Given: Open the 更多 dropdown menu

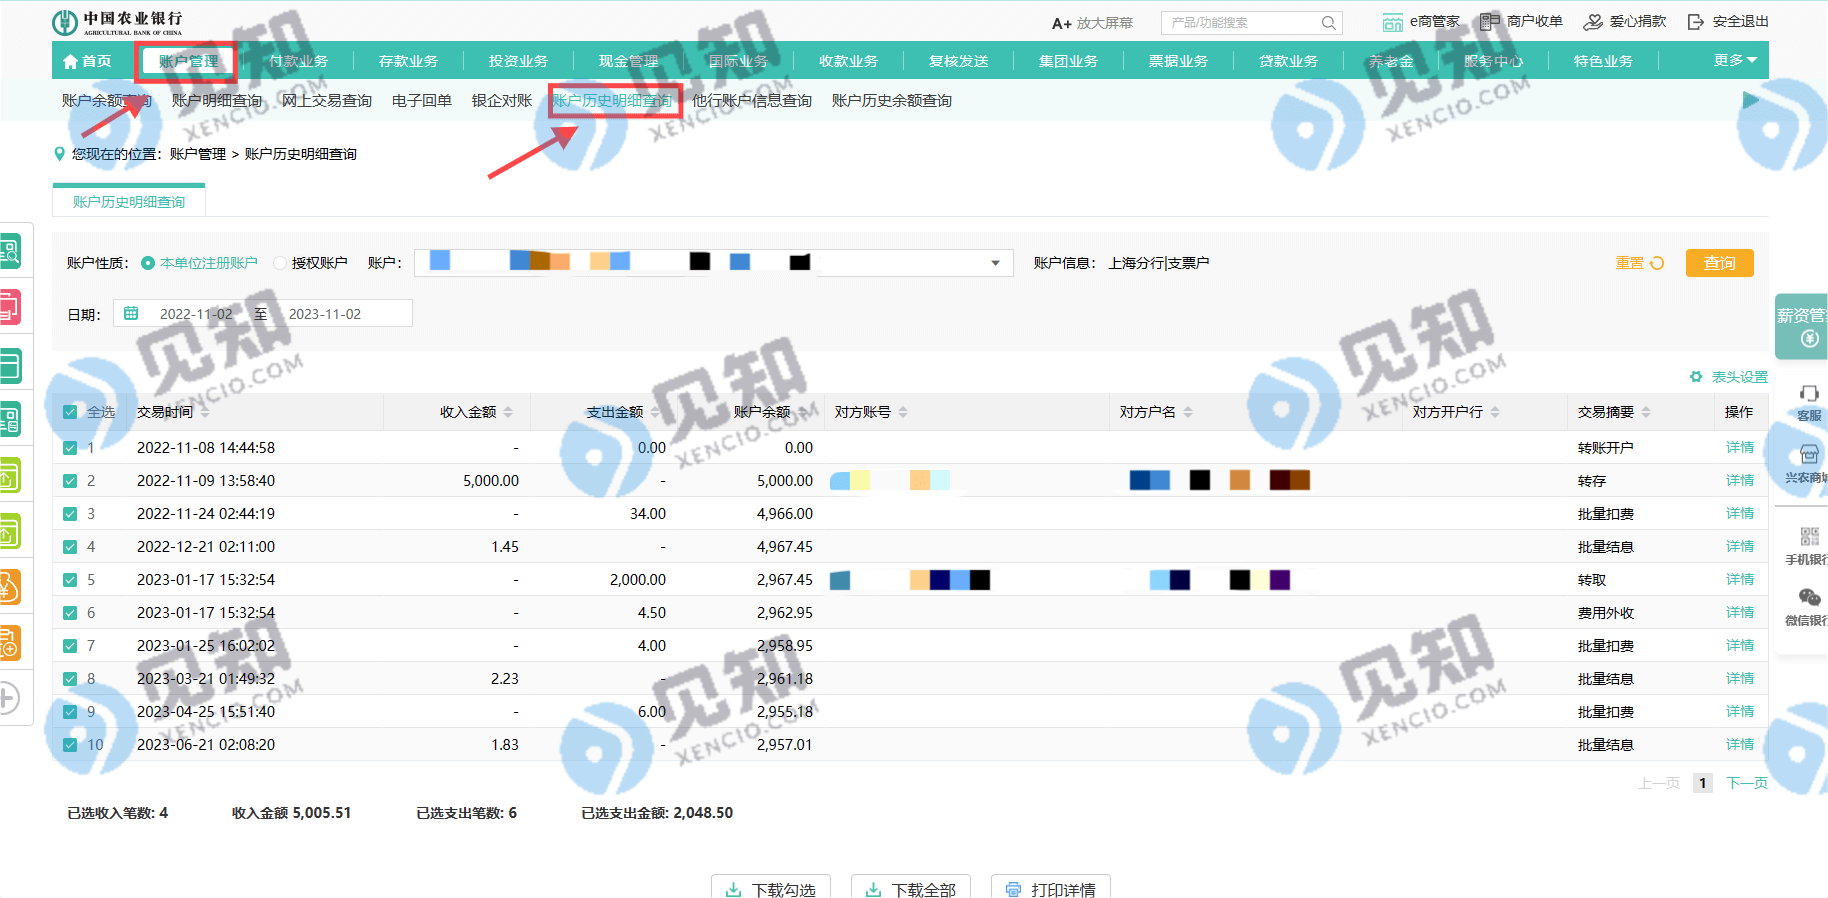Looking at the screenshot, I should coord(1735,60).
